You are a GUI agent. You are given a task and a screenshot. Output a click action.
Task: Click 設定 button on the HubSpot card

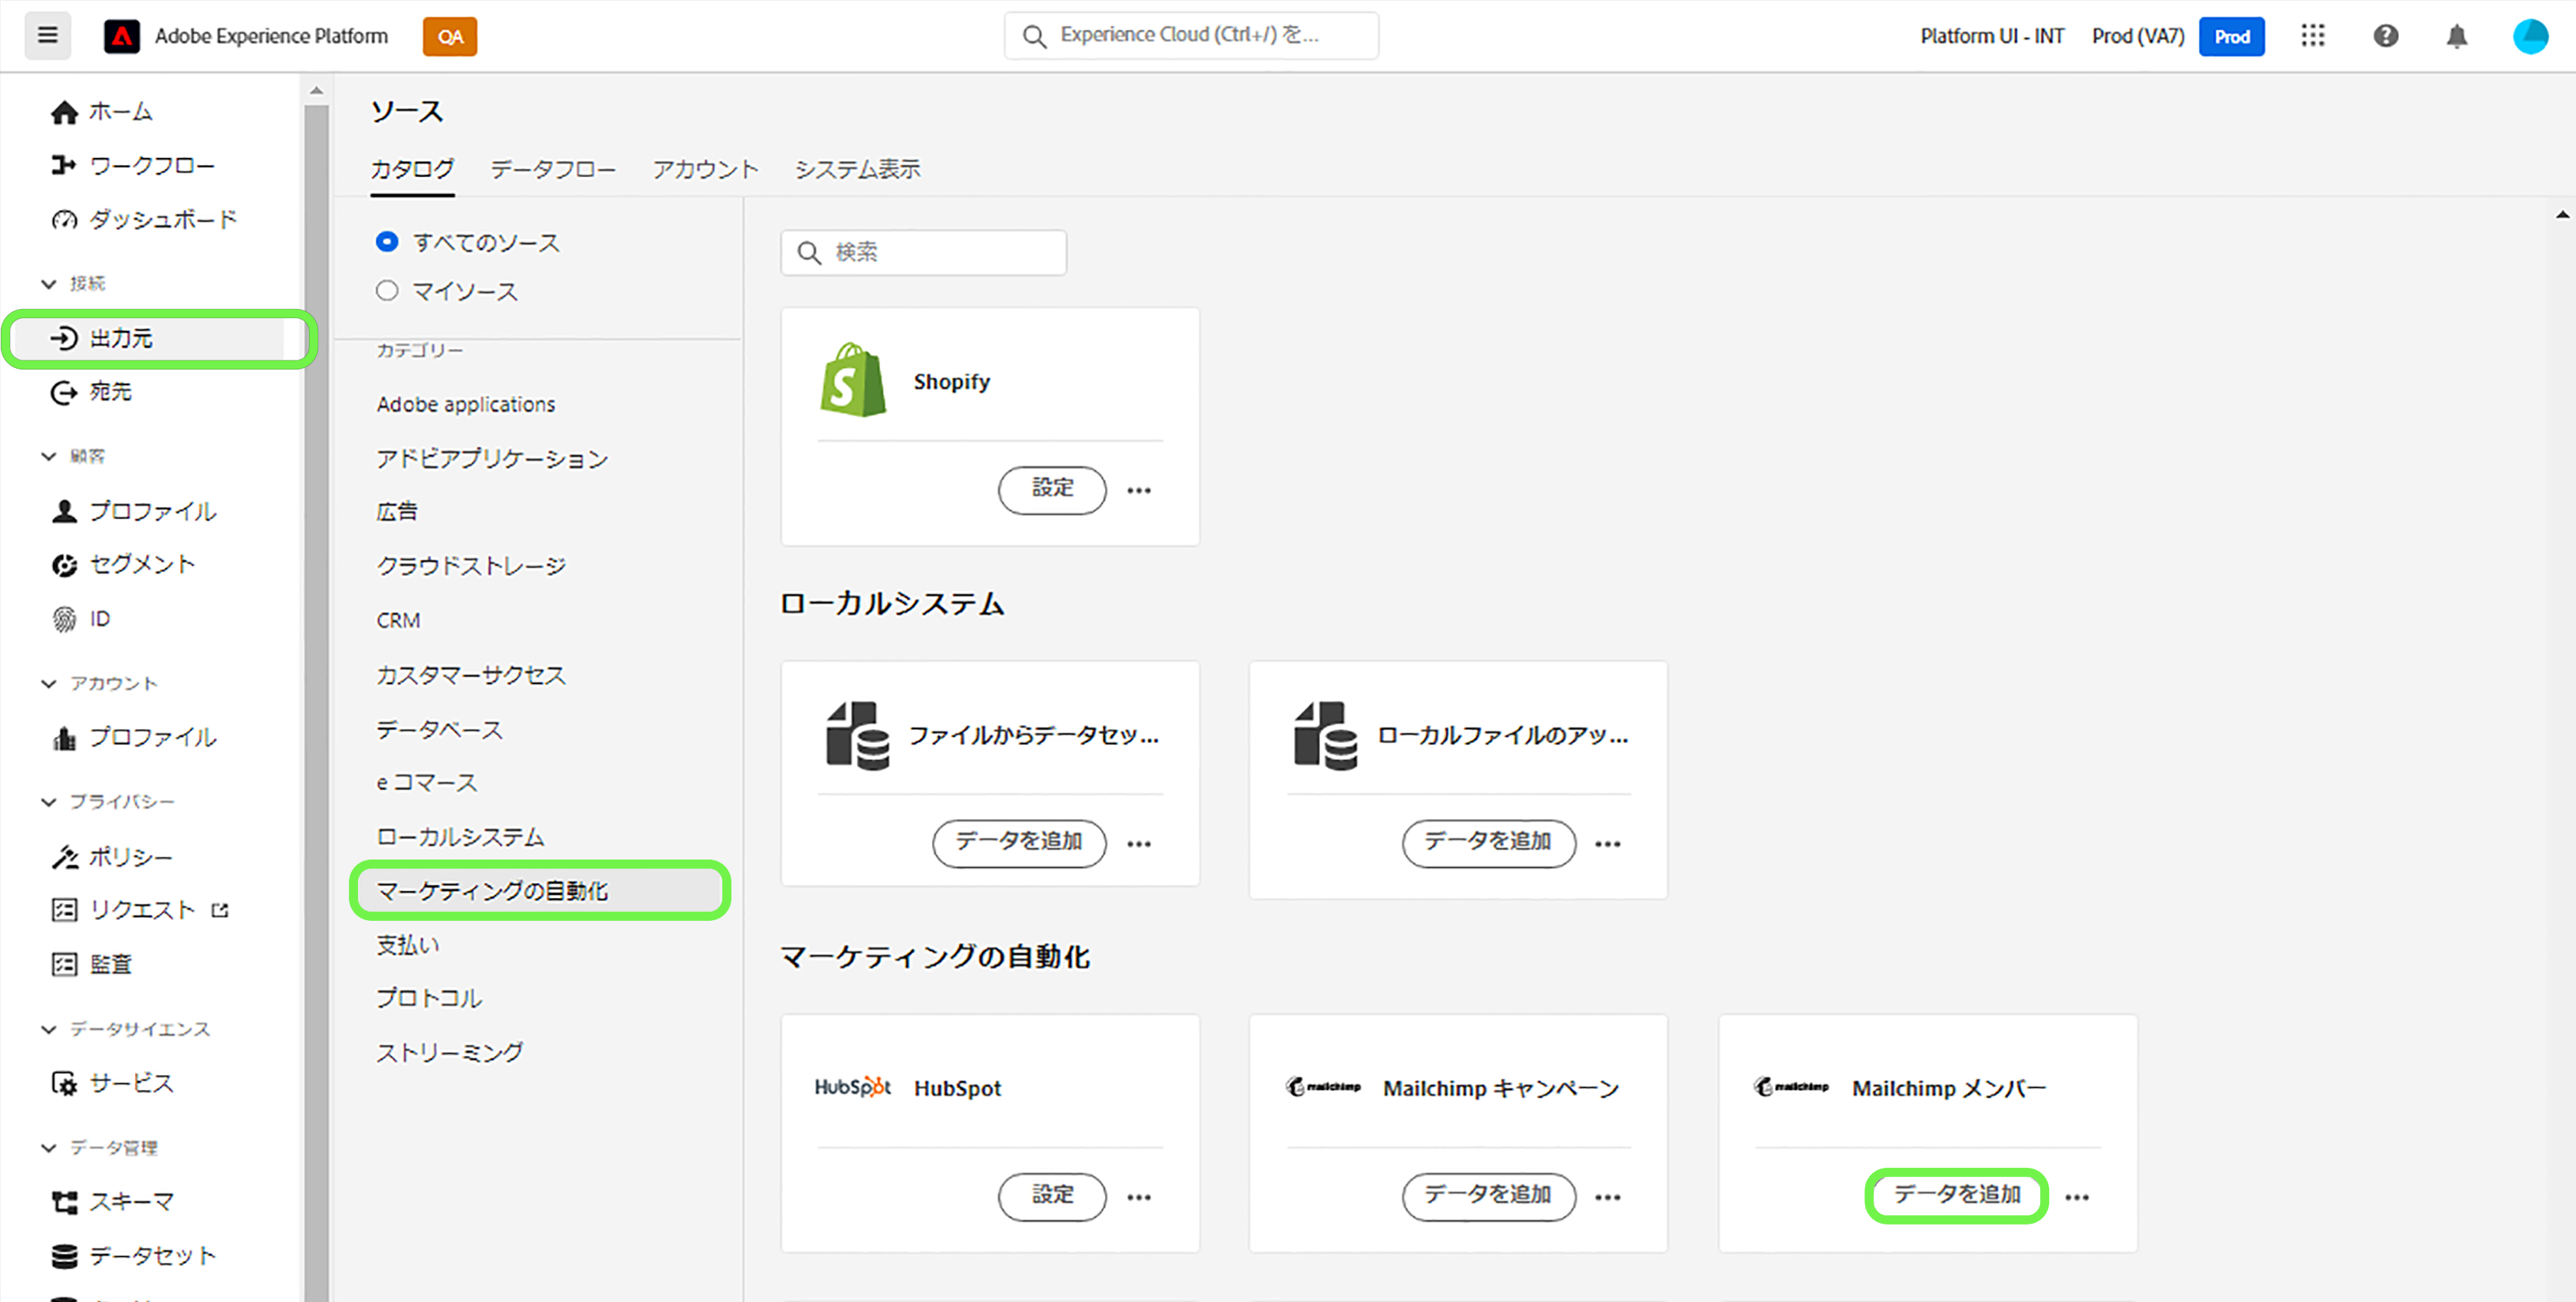[1051, 1195]
